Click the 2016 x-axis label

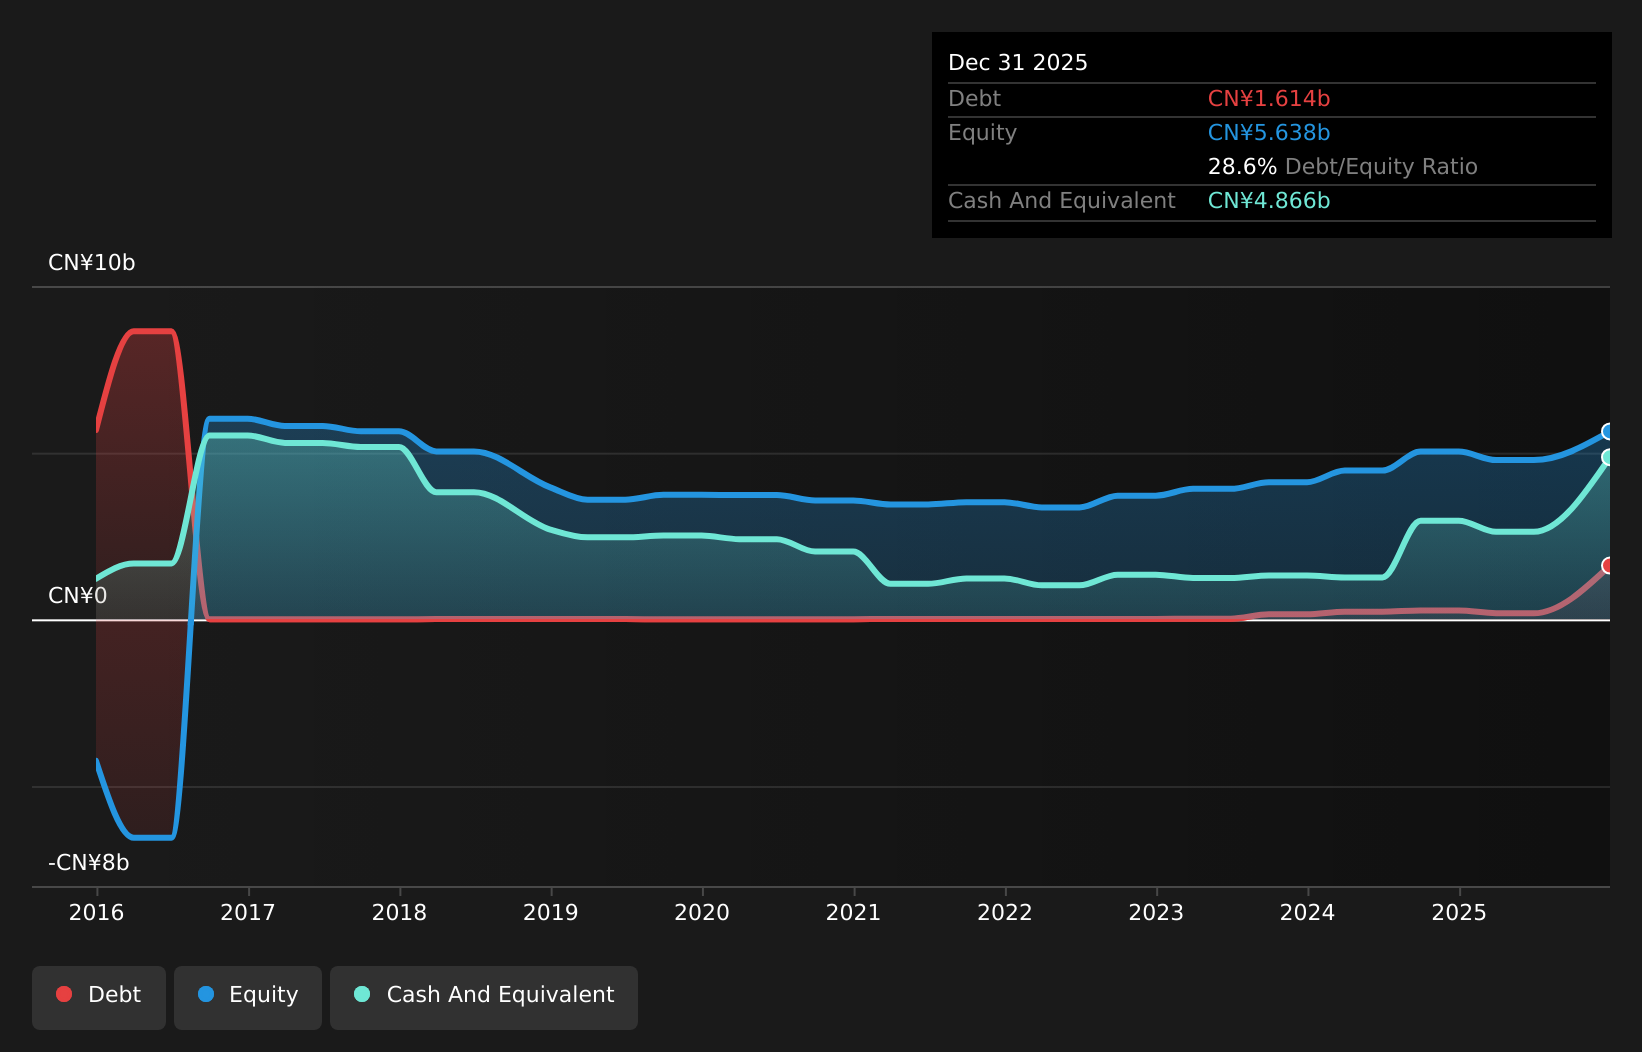(x=96, y=913)
